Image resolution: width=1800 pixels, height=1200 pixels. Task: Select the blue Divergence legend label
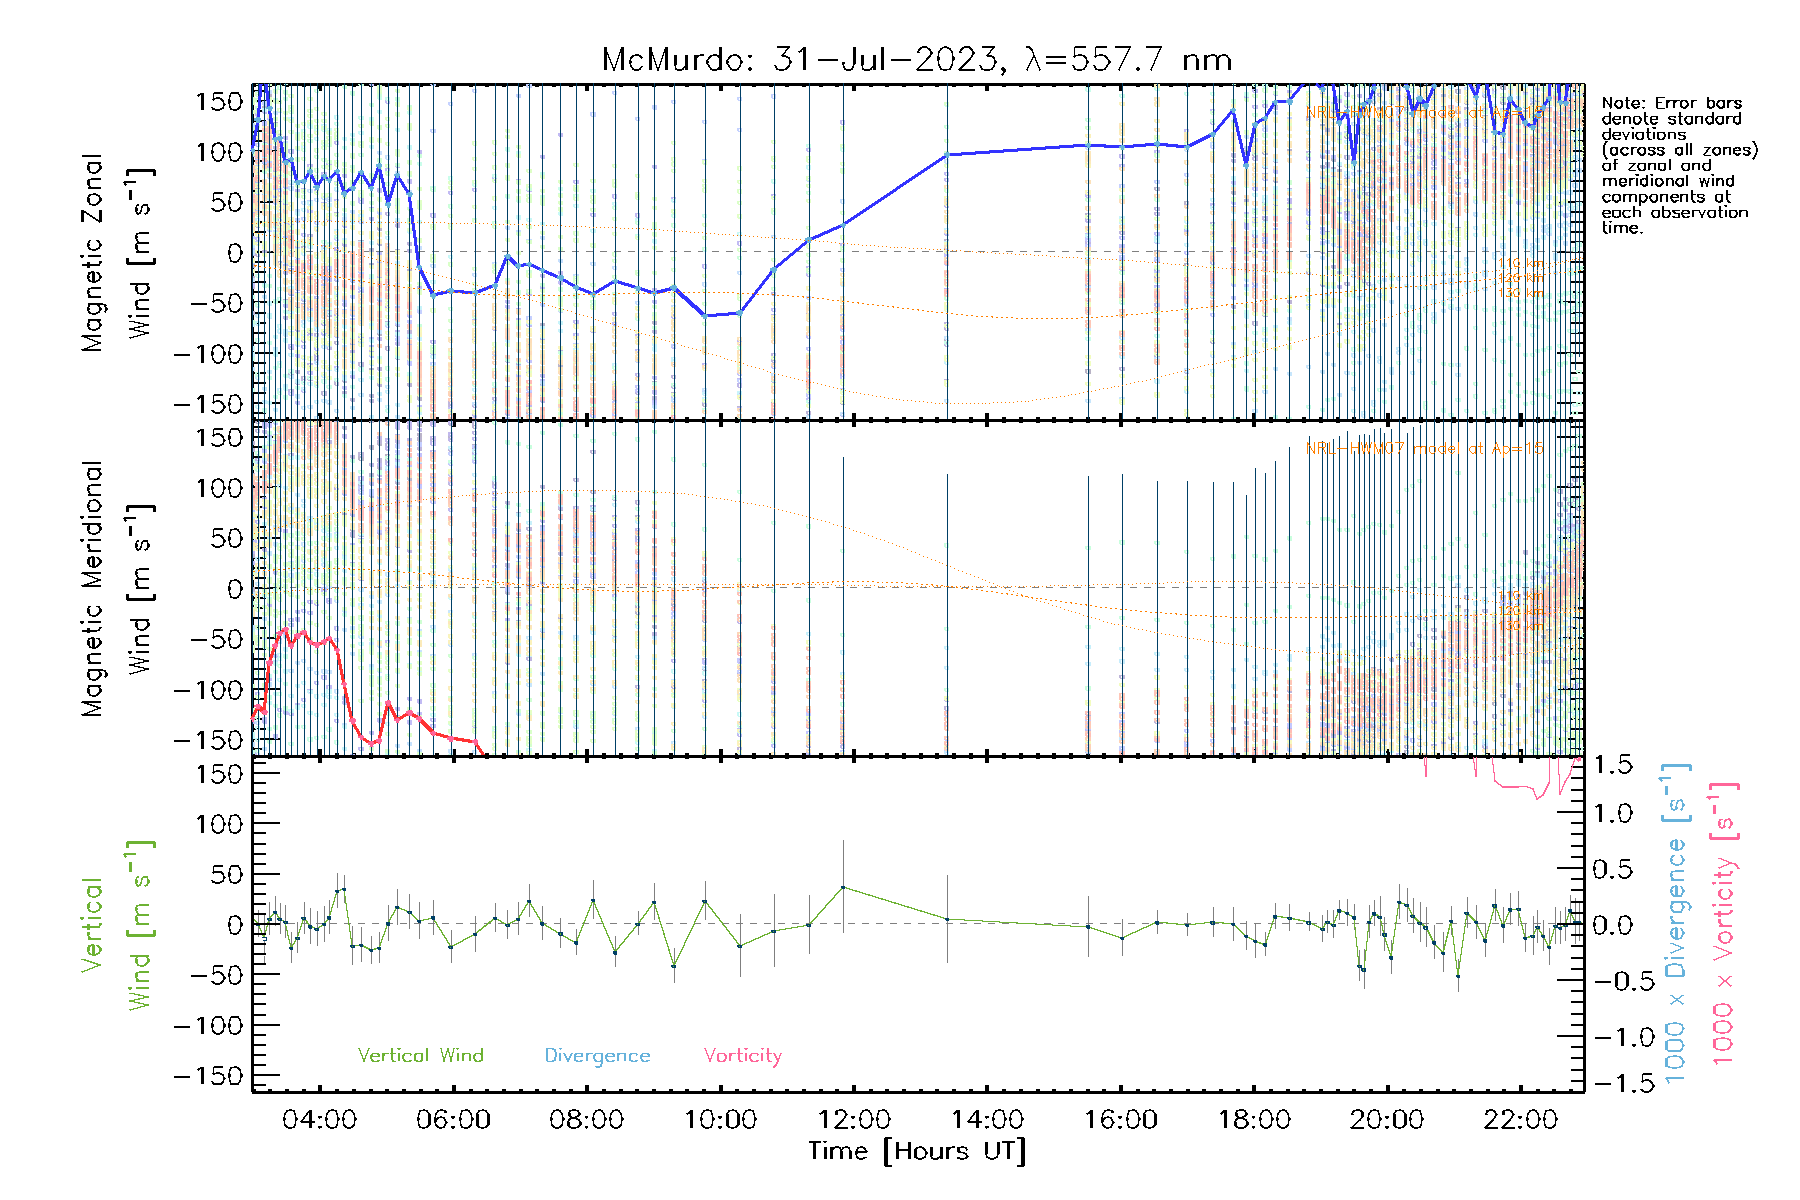(x=597, y=1055)
